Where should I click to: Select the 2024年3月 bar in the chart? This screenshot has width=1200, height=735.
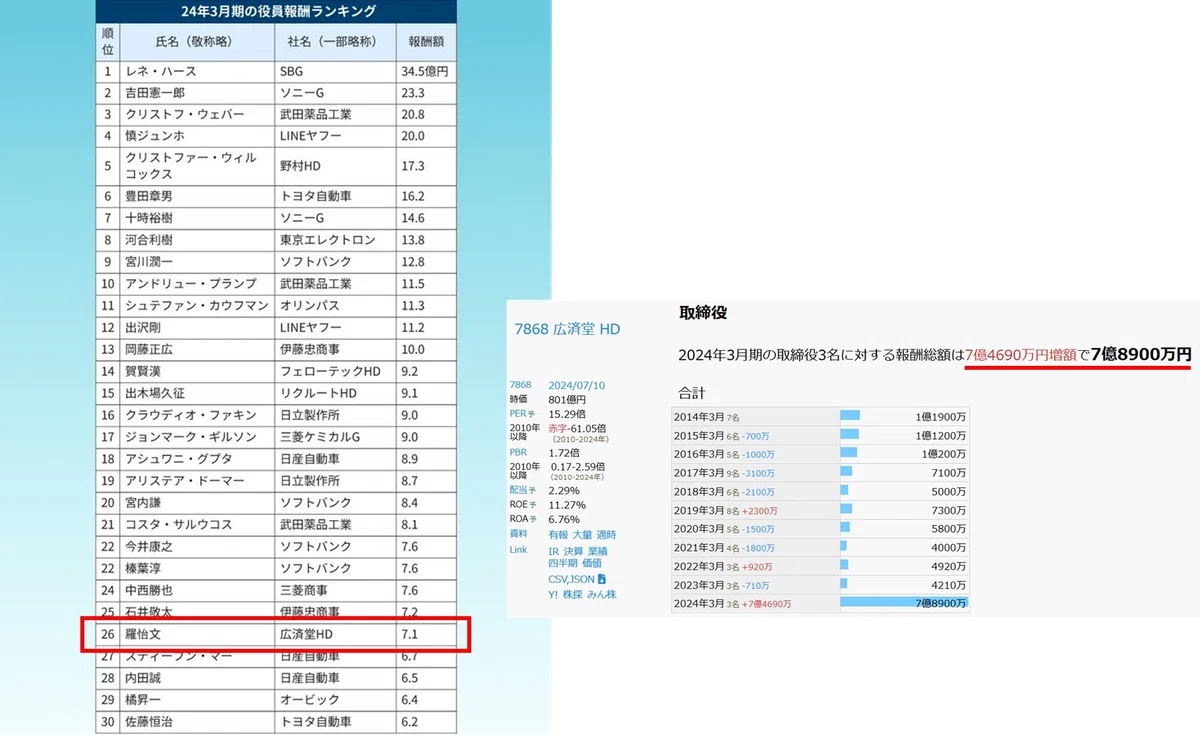[904, 603]
